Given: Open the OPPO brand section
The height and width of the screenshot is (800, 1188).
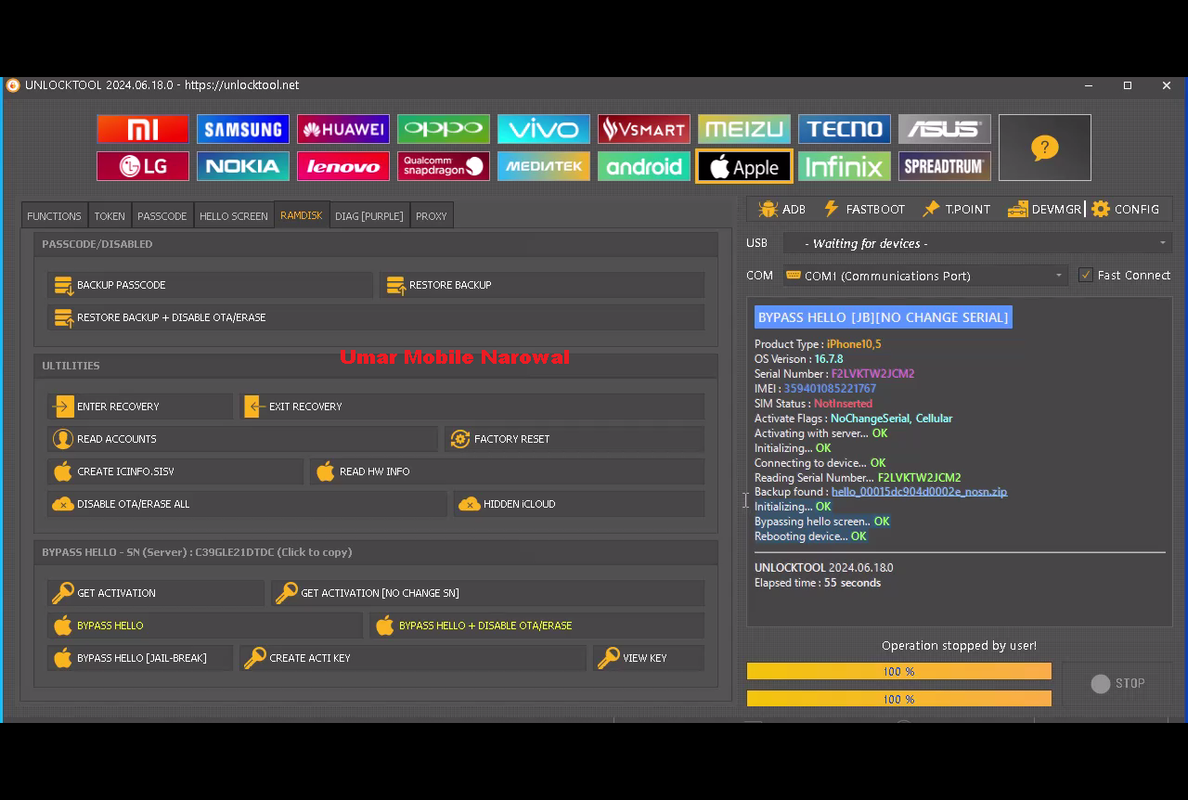Looking at the screenshot, I should (443, 129).
